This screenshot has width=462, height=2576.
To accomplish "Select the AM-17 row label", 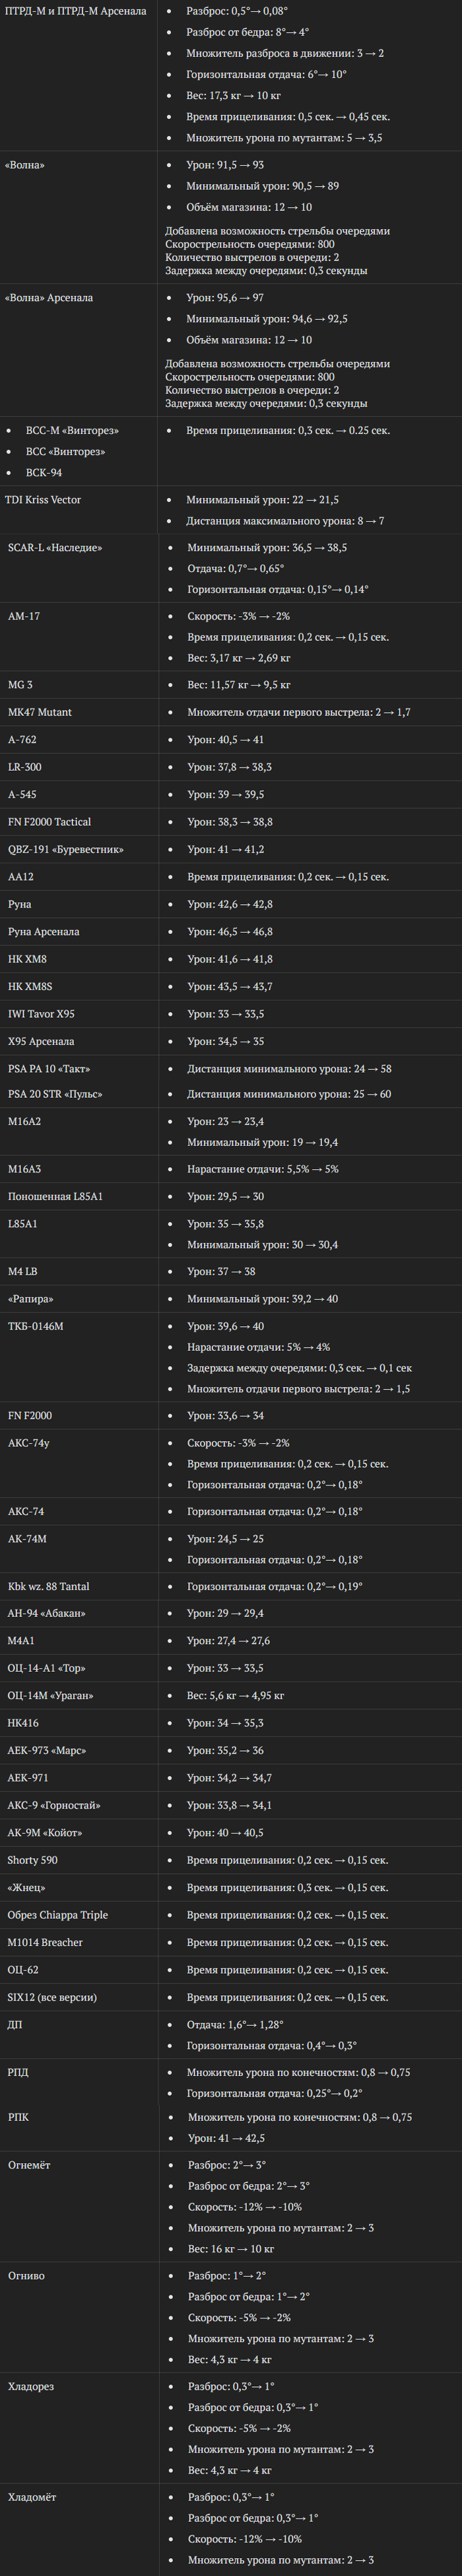I will point(24,616).
